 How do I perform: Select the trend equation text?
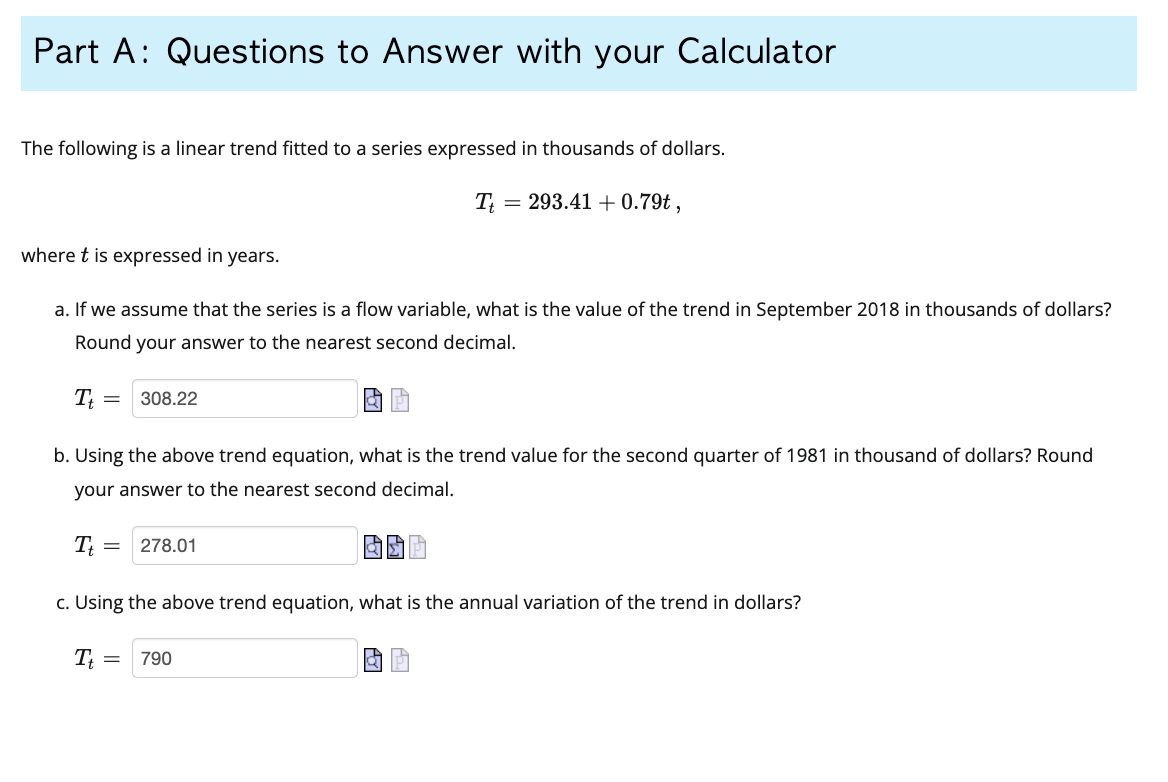coord(578,202)
